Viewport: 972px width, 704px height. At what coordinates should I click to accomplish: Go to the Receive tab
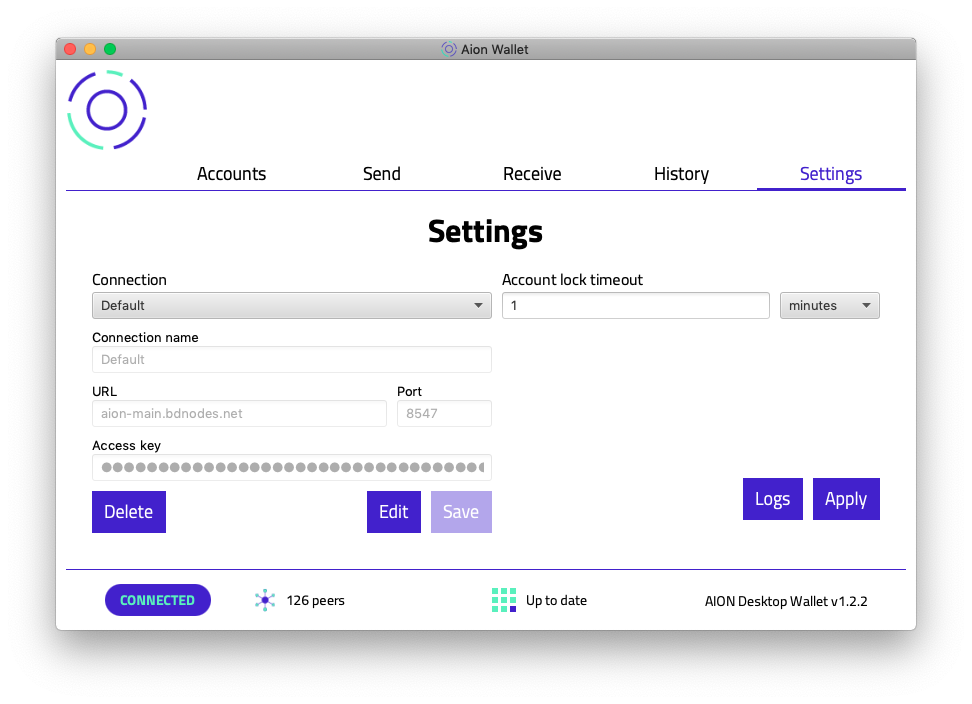point(532,174)
